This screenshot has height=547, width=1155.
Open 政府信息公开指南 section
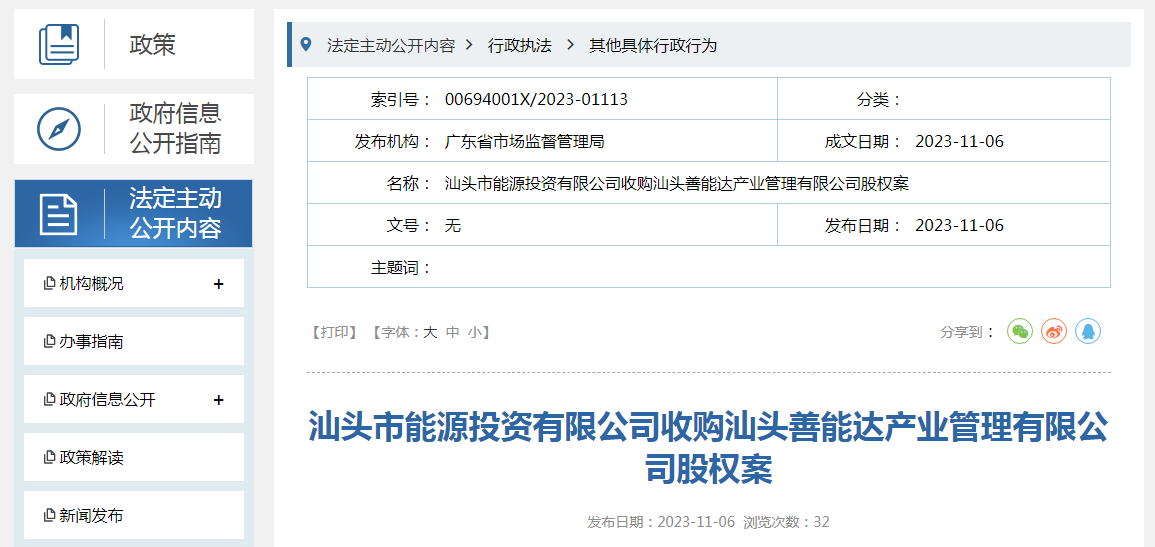(x=134, y=129)
